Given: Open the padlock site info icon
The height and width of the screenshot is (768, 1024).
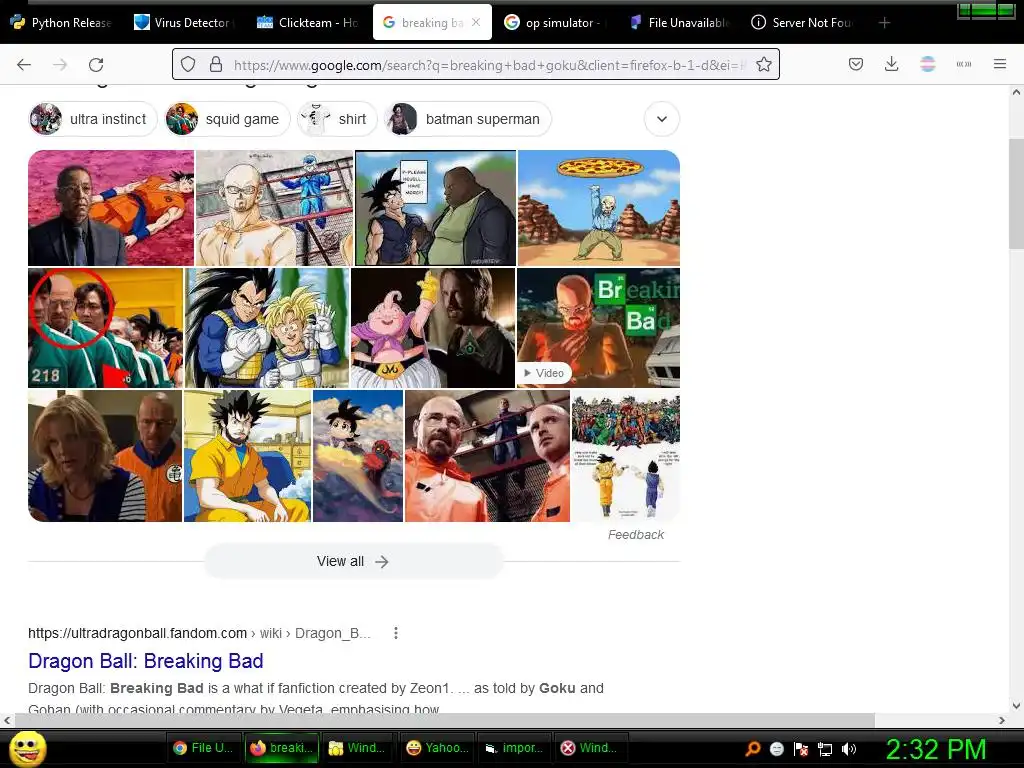Looking at the screenshot, I should (x=216, y=64).
